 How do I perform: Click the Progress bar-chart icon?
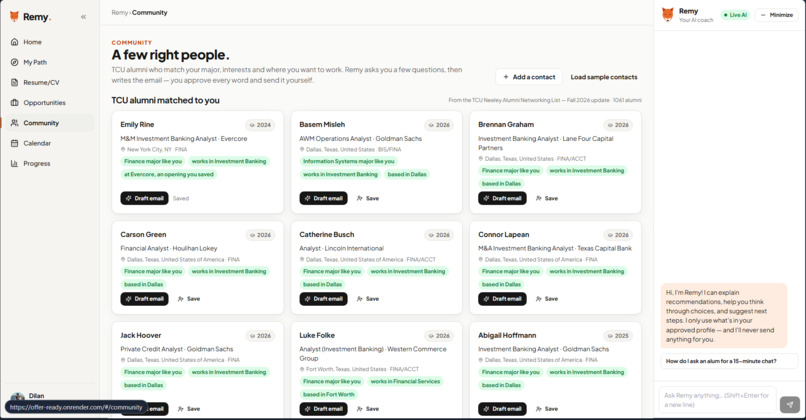click(14, 163)
